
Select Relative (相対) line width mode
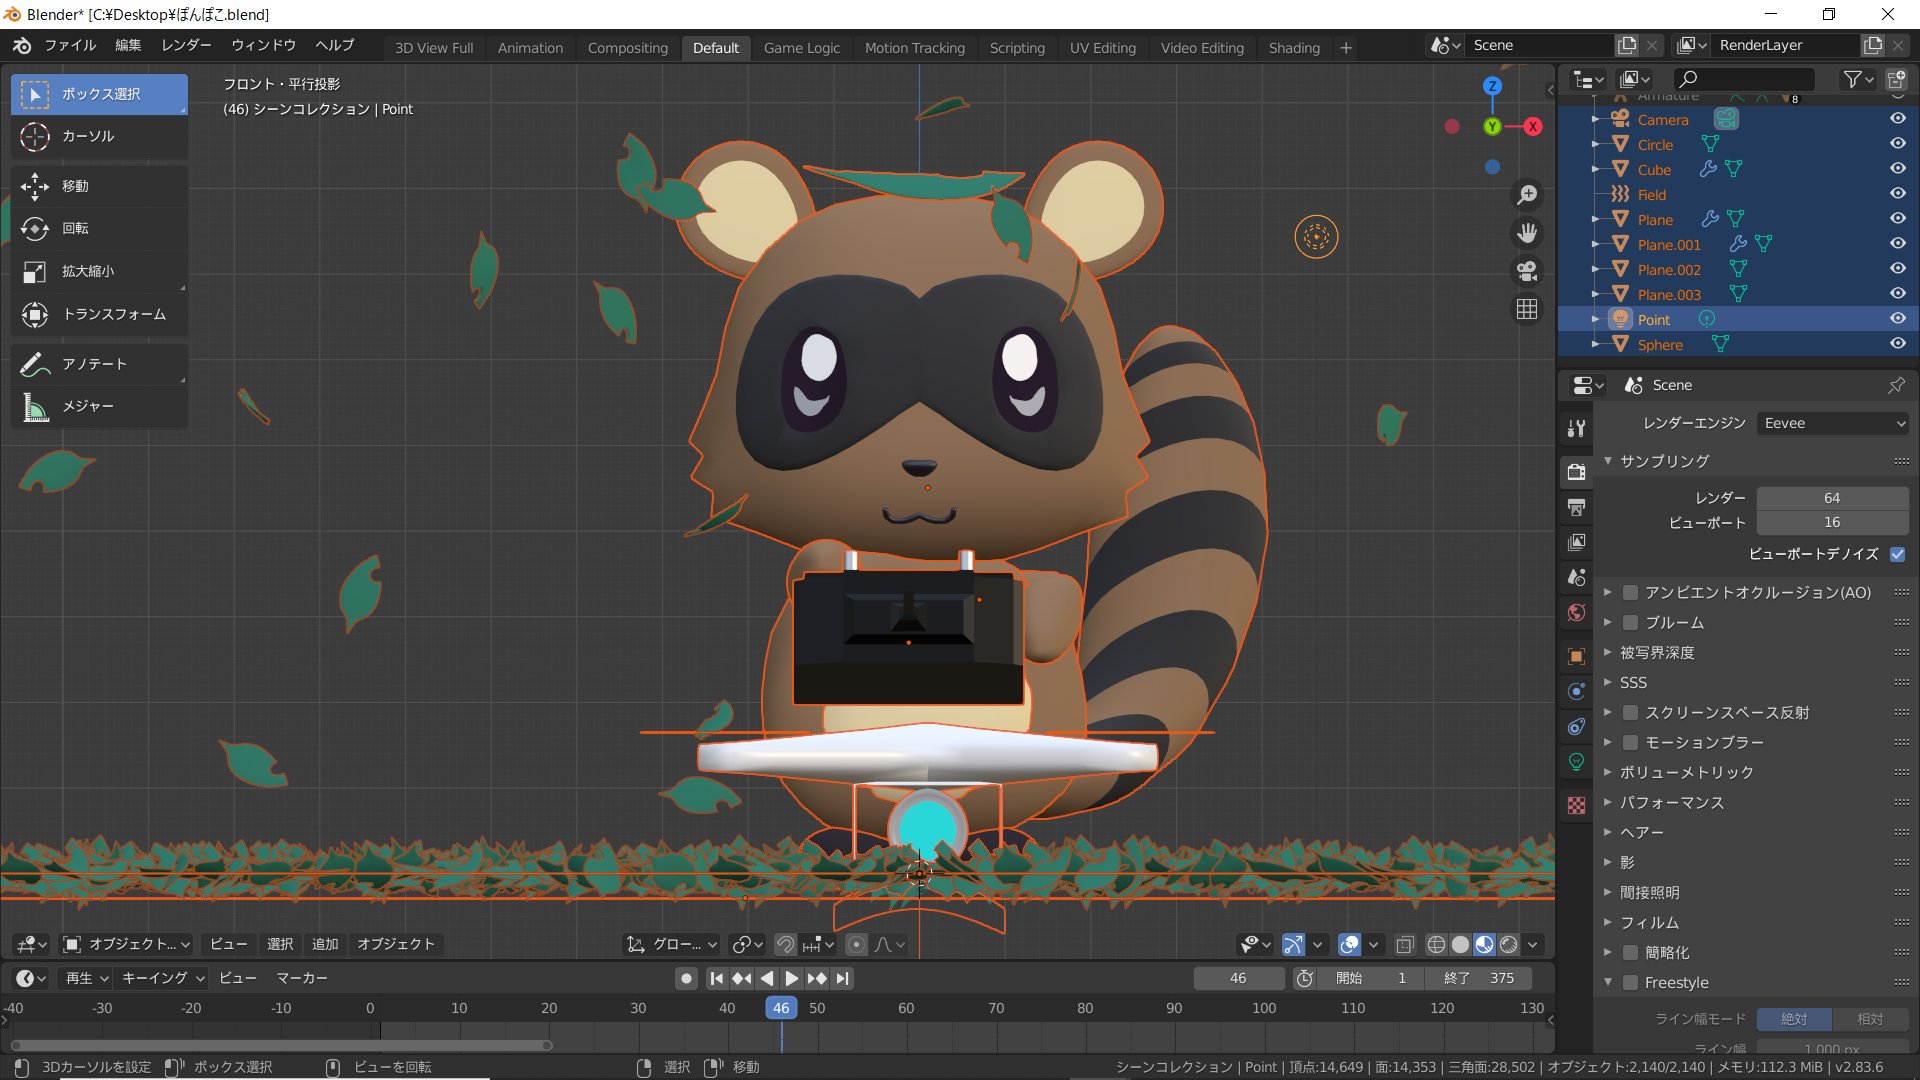(x=1869, y=1019)
